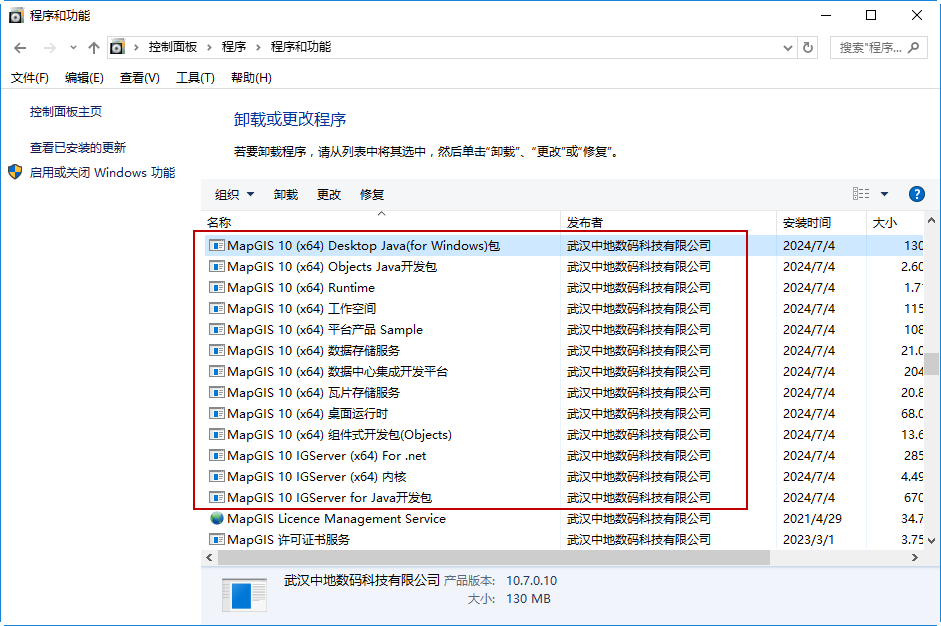Click the 2023/3/1 install date cell
The image size is (941, 626).
(x=808, y=540)
